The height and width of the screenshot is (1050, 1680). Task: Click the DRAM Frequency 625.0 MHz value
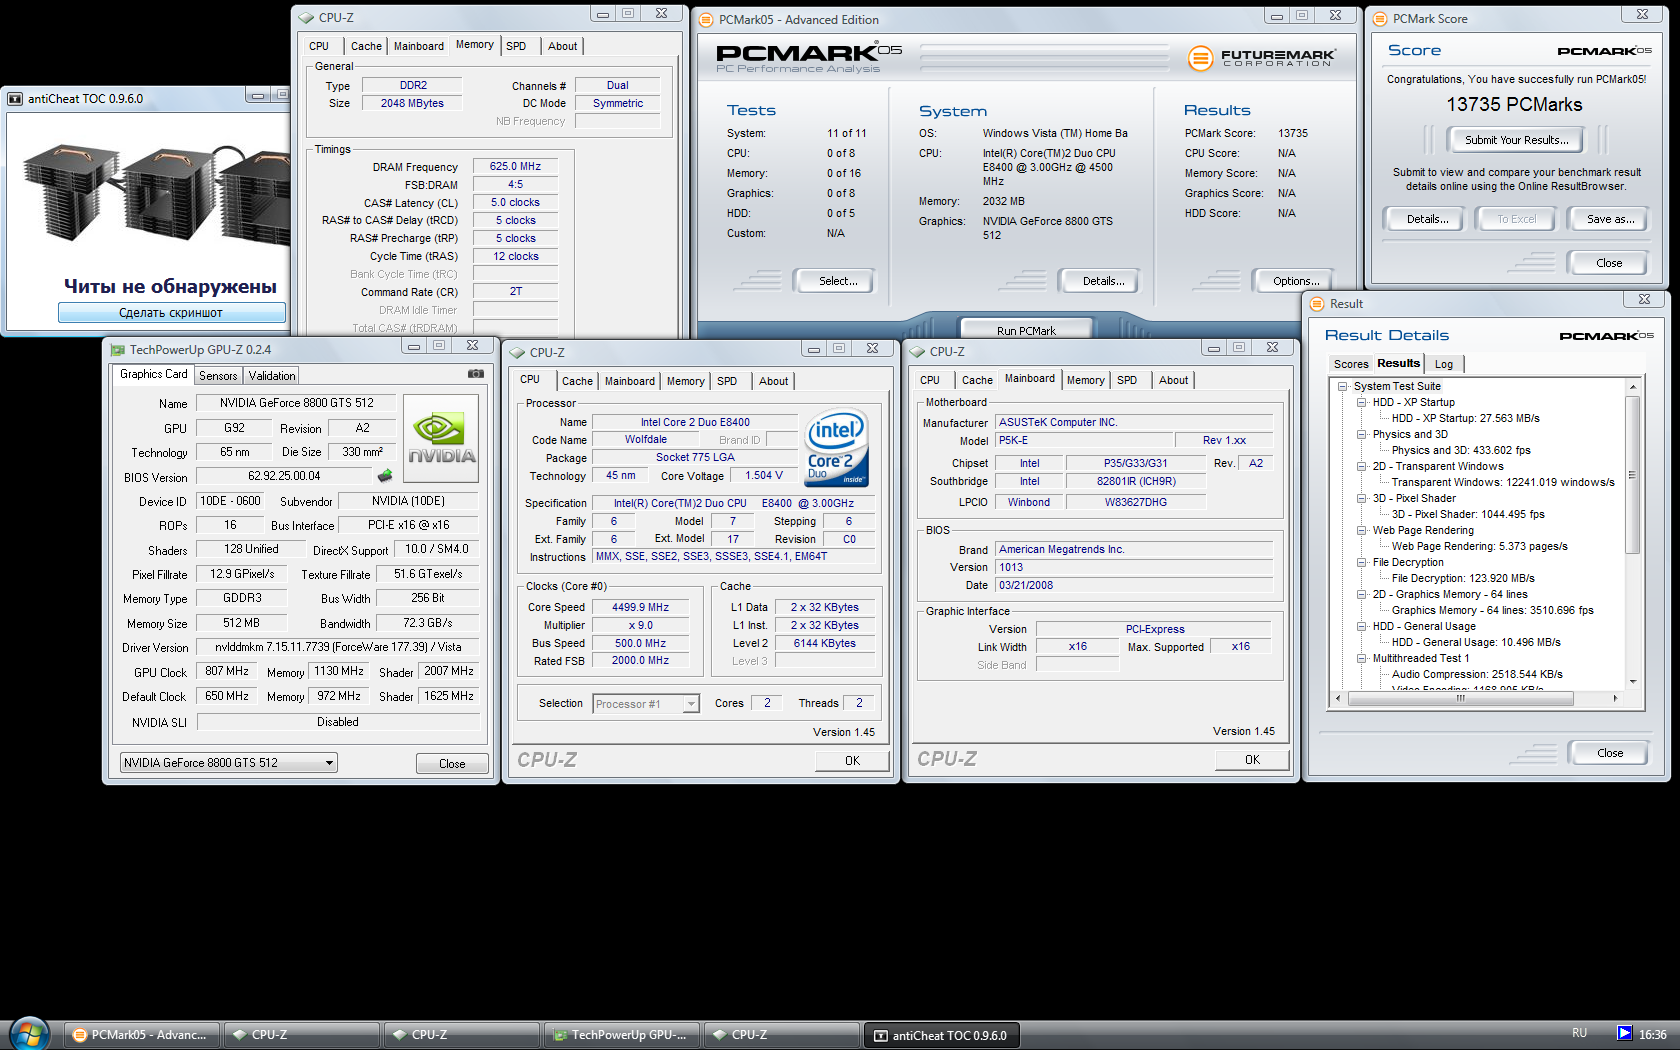[x=515, y=167]
